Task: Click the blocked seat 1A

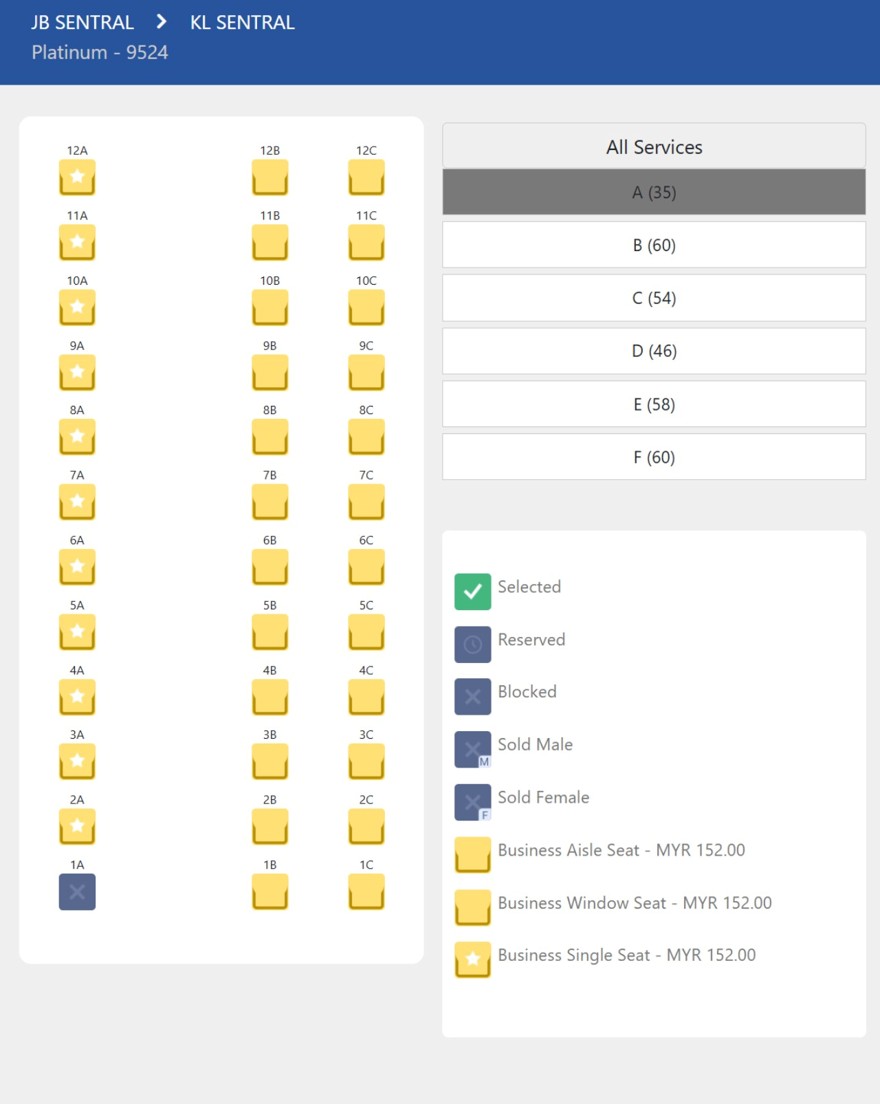Action: click(x=77, y=892)
